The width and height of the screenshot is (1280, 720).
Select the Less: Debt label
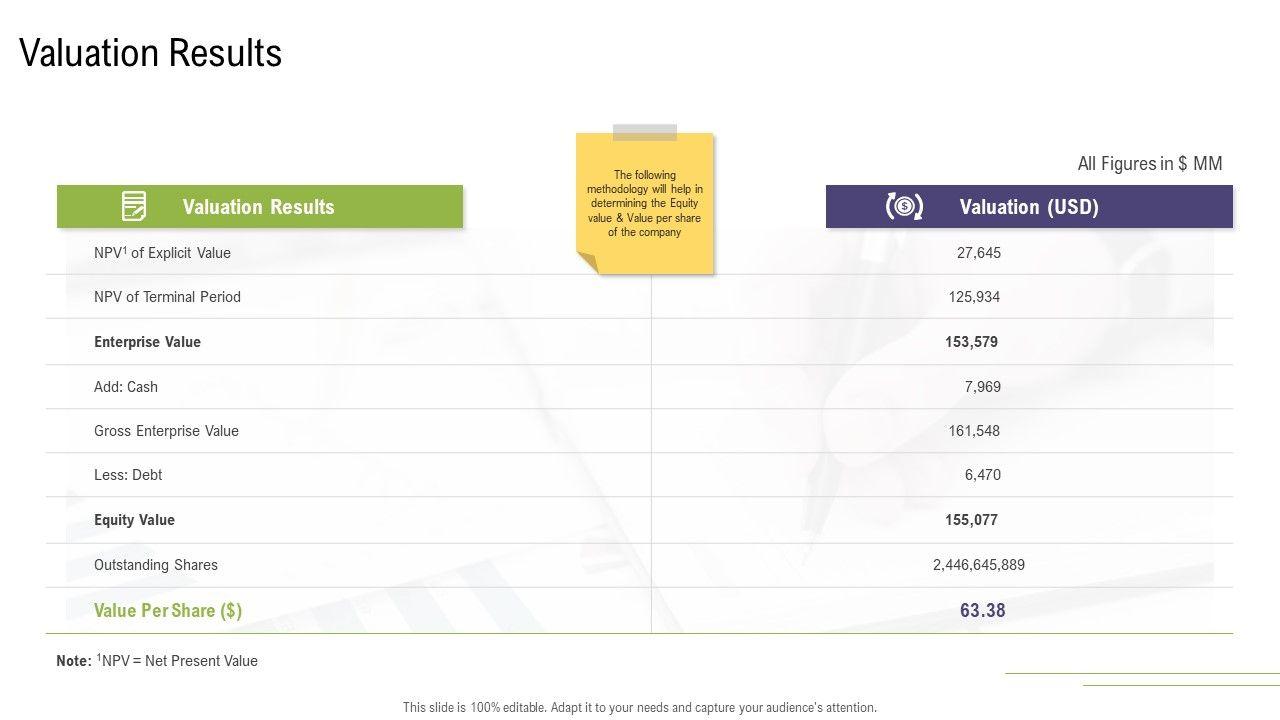pyautogui.click(x=128, y=475)
